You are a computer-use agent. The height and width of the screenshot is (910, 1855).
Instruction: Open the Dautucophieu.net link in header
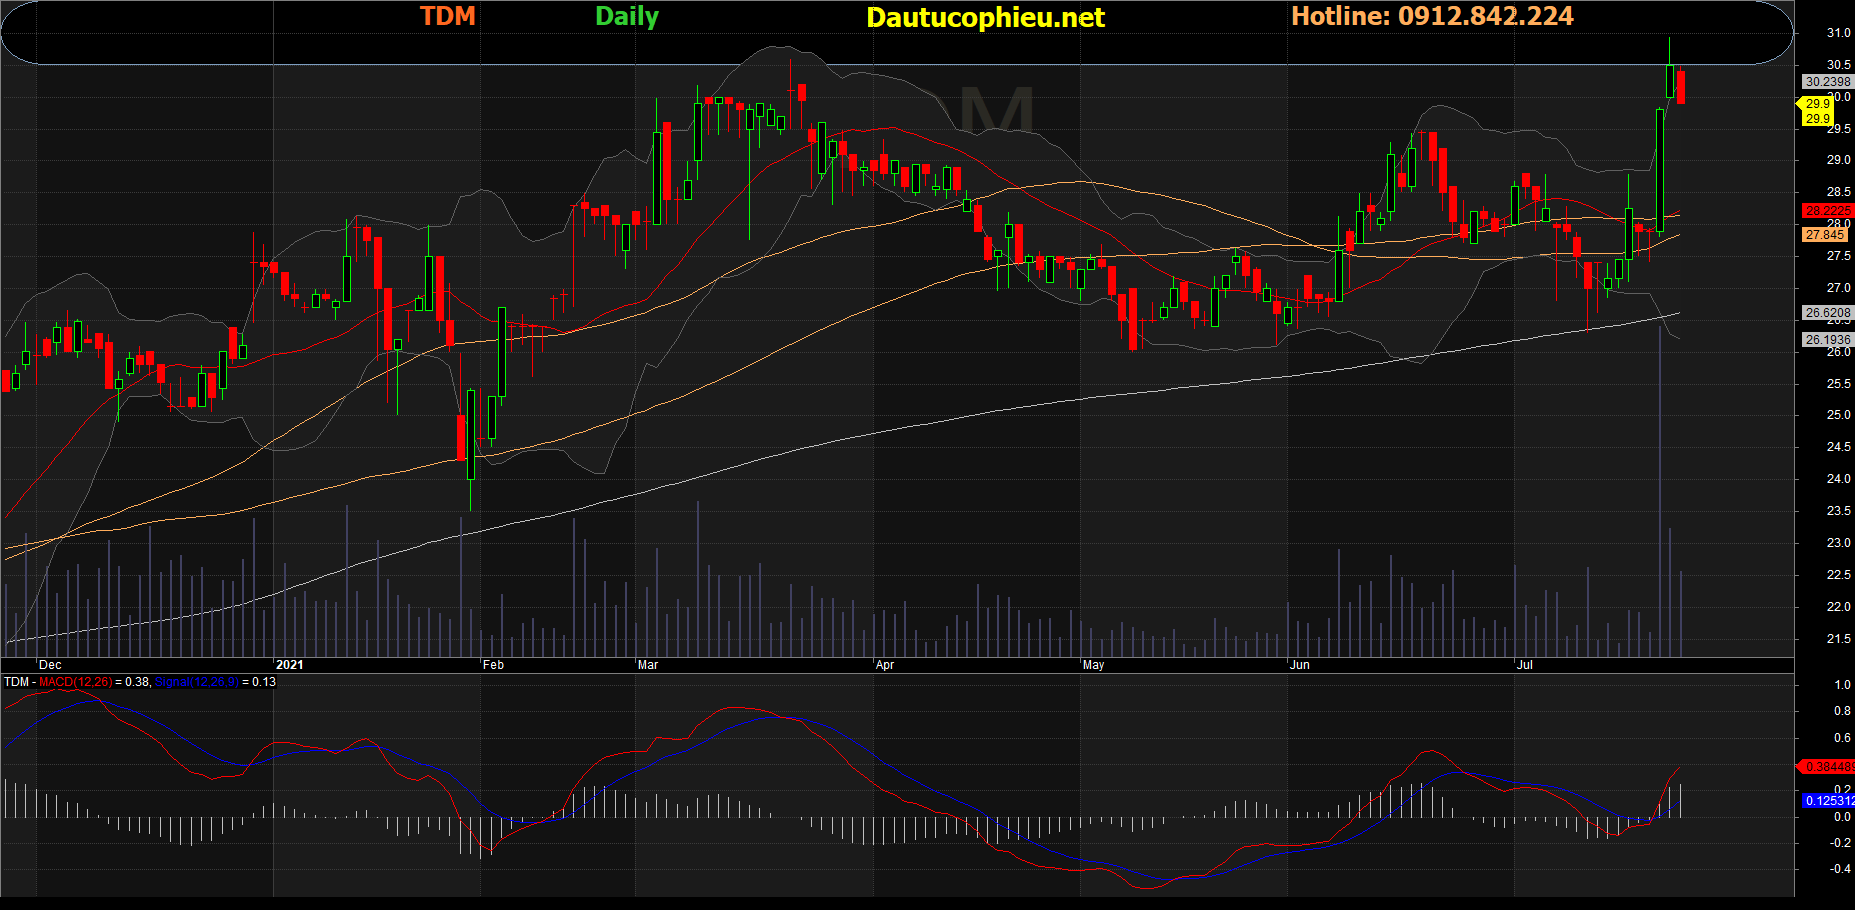tap(985, 17)
